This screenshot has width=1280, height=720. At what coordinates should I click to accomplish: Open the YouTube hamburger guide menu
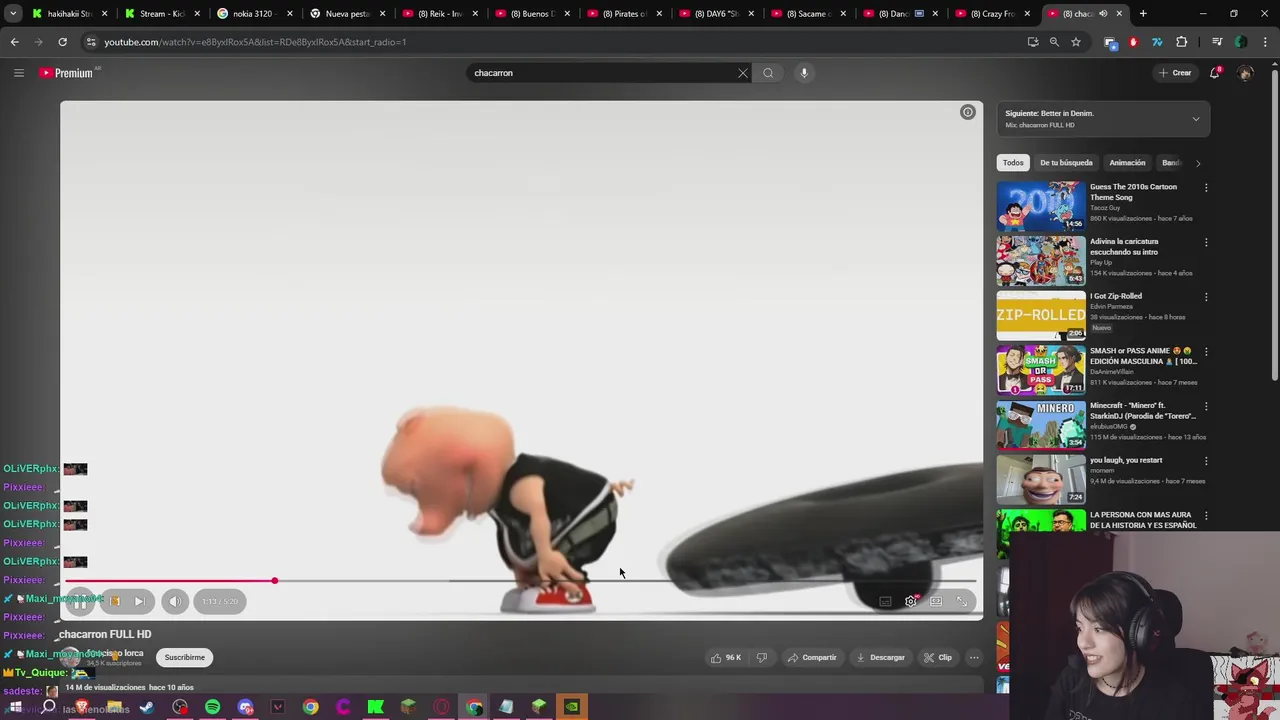pos(18,73)
